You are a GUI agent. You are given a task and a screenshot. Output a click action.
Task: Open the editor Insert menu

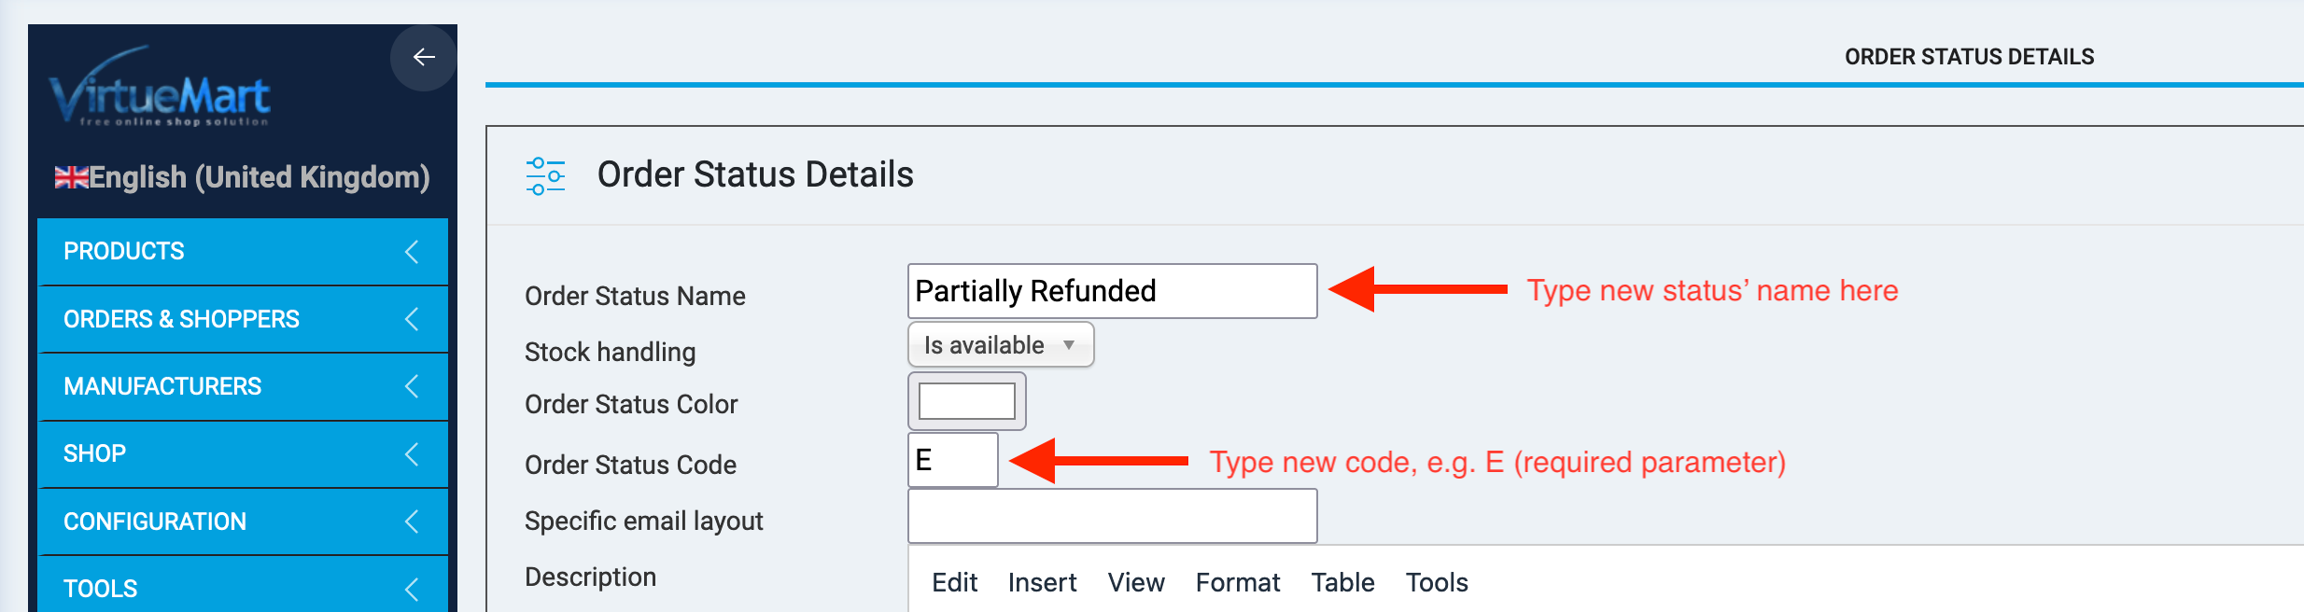click(1041, 582)
